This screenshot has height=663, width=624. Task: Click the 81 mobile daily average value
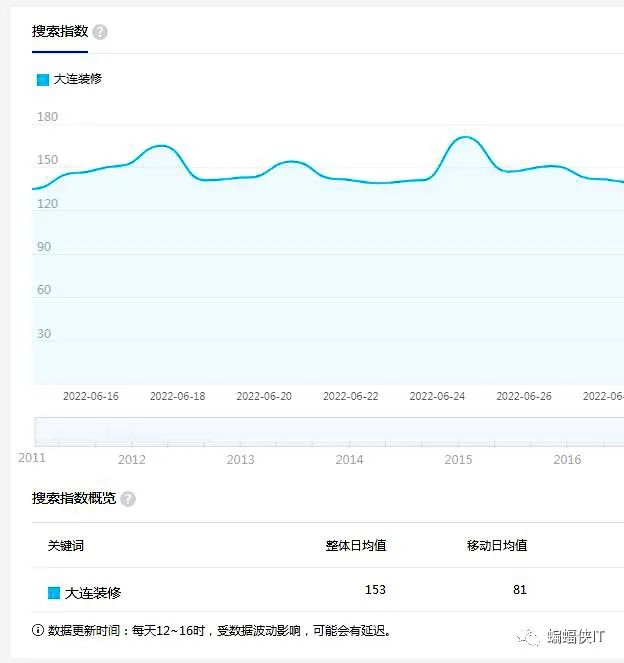[x=520, y=589]
